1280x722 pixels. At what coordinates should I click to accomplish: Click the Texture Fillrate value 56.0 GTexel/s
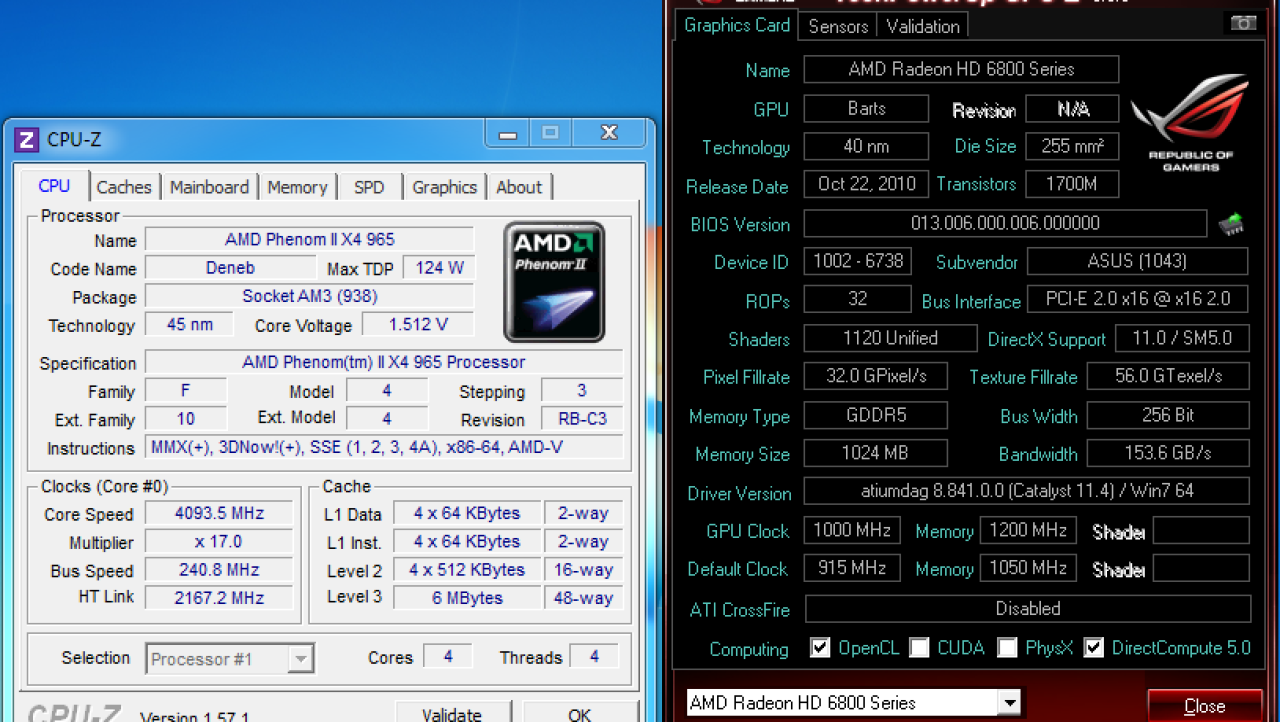pyautogui.click(x=1168, y=376)
